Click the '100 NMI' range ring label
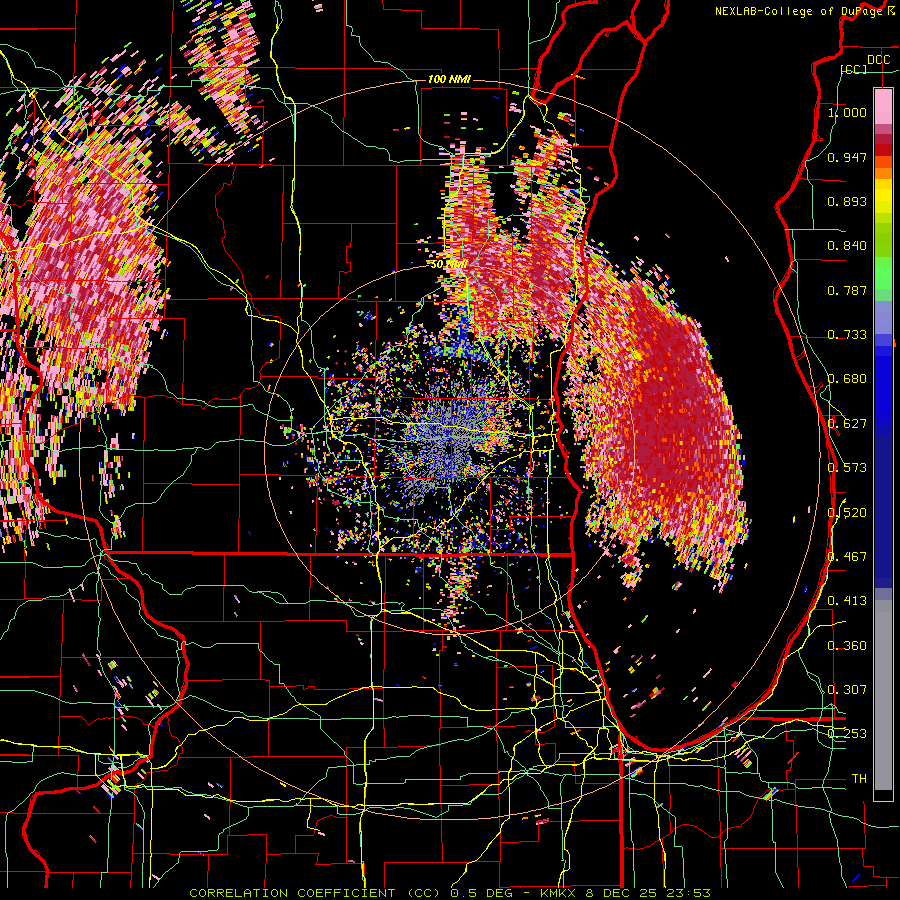900x900 pixels. (x=449, y=79)
